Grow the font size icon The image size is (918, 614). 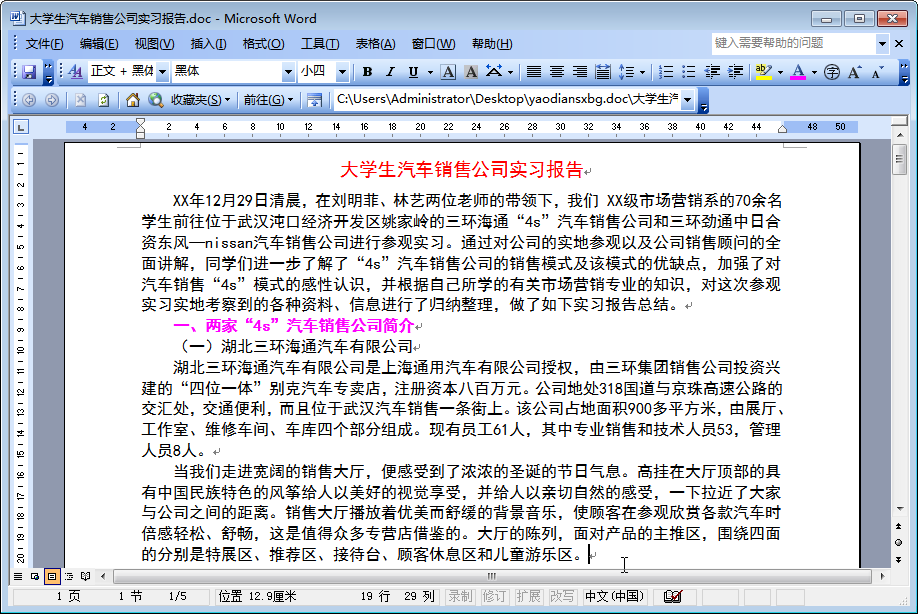coord(854,72)
